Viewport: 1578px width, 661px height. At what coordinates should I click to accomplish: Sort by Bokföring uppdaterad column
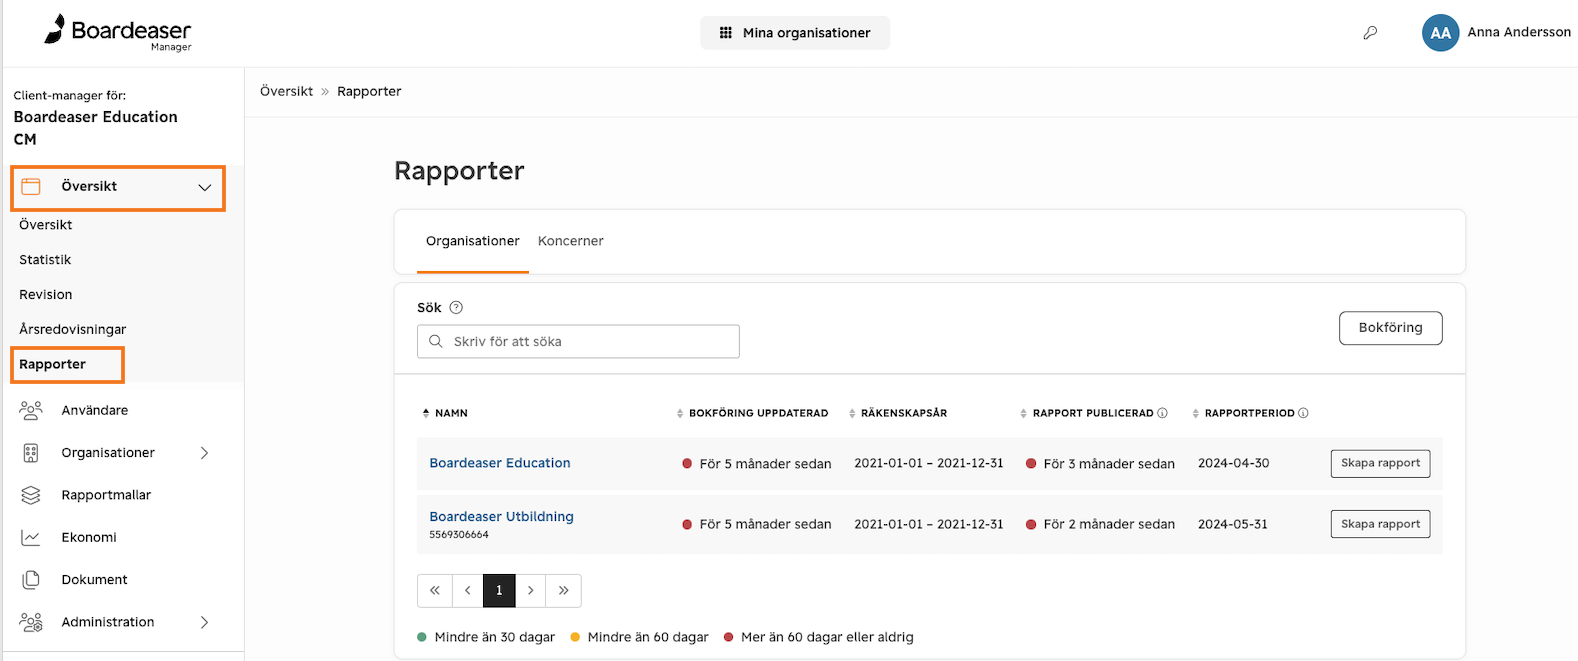pos(680,413)
